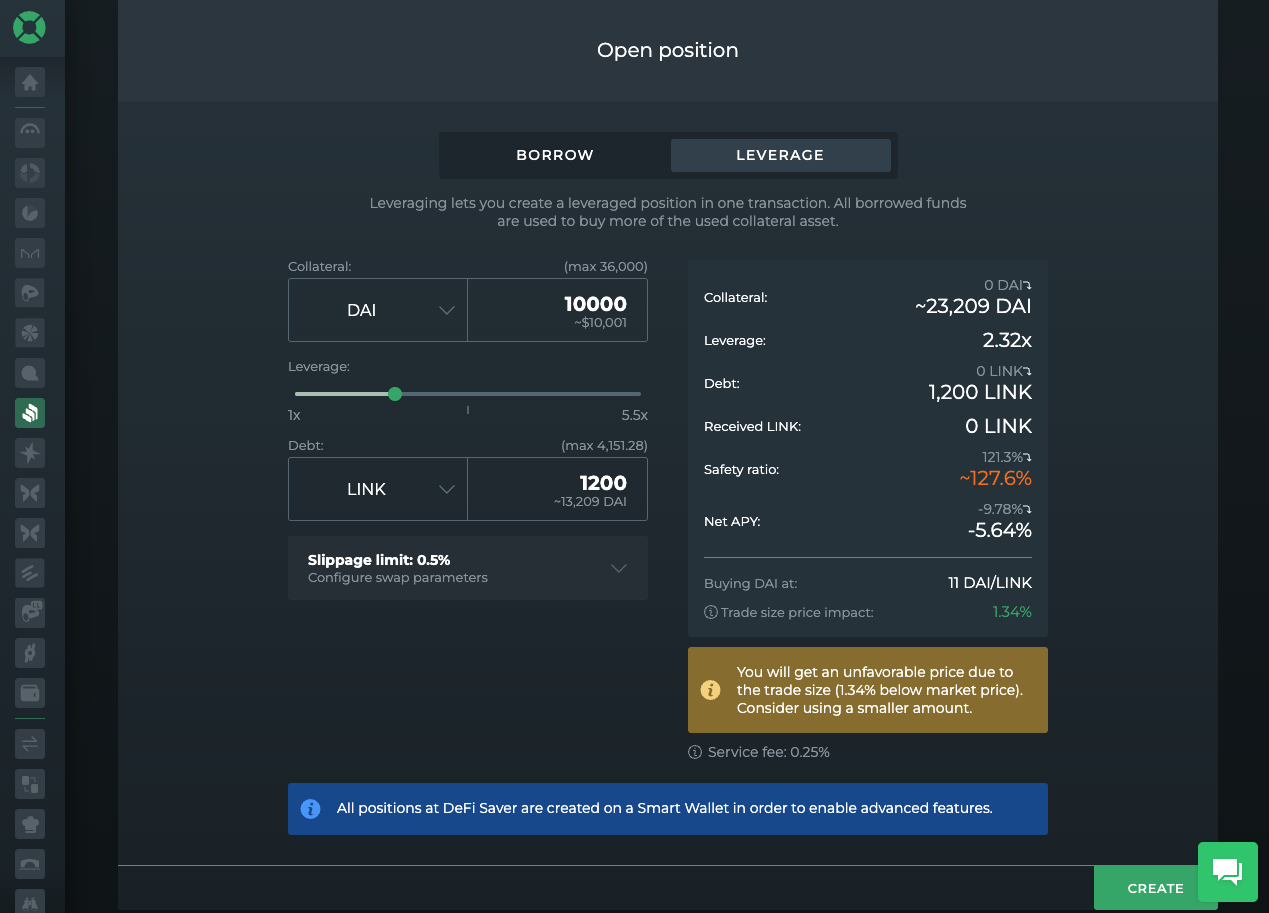Click the info icon next to Trade size price impact
This screenshot has width=1269, height=913.
click(710, 611)
